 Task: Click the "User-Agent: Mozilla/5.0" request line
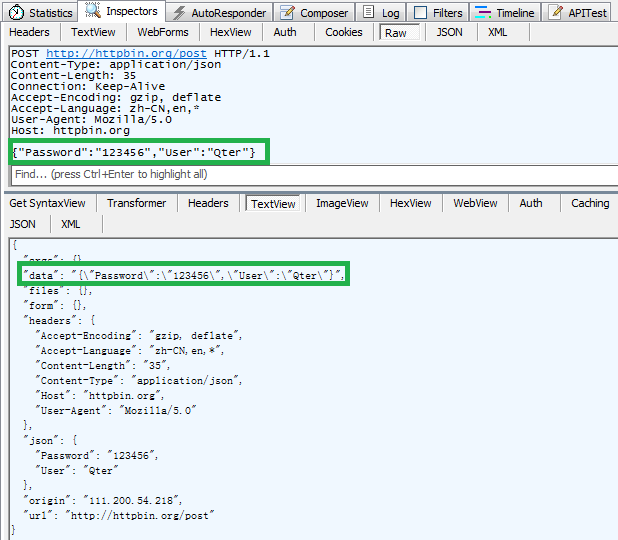[x=91, y=119]
